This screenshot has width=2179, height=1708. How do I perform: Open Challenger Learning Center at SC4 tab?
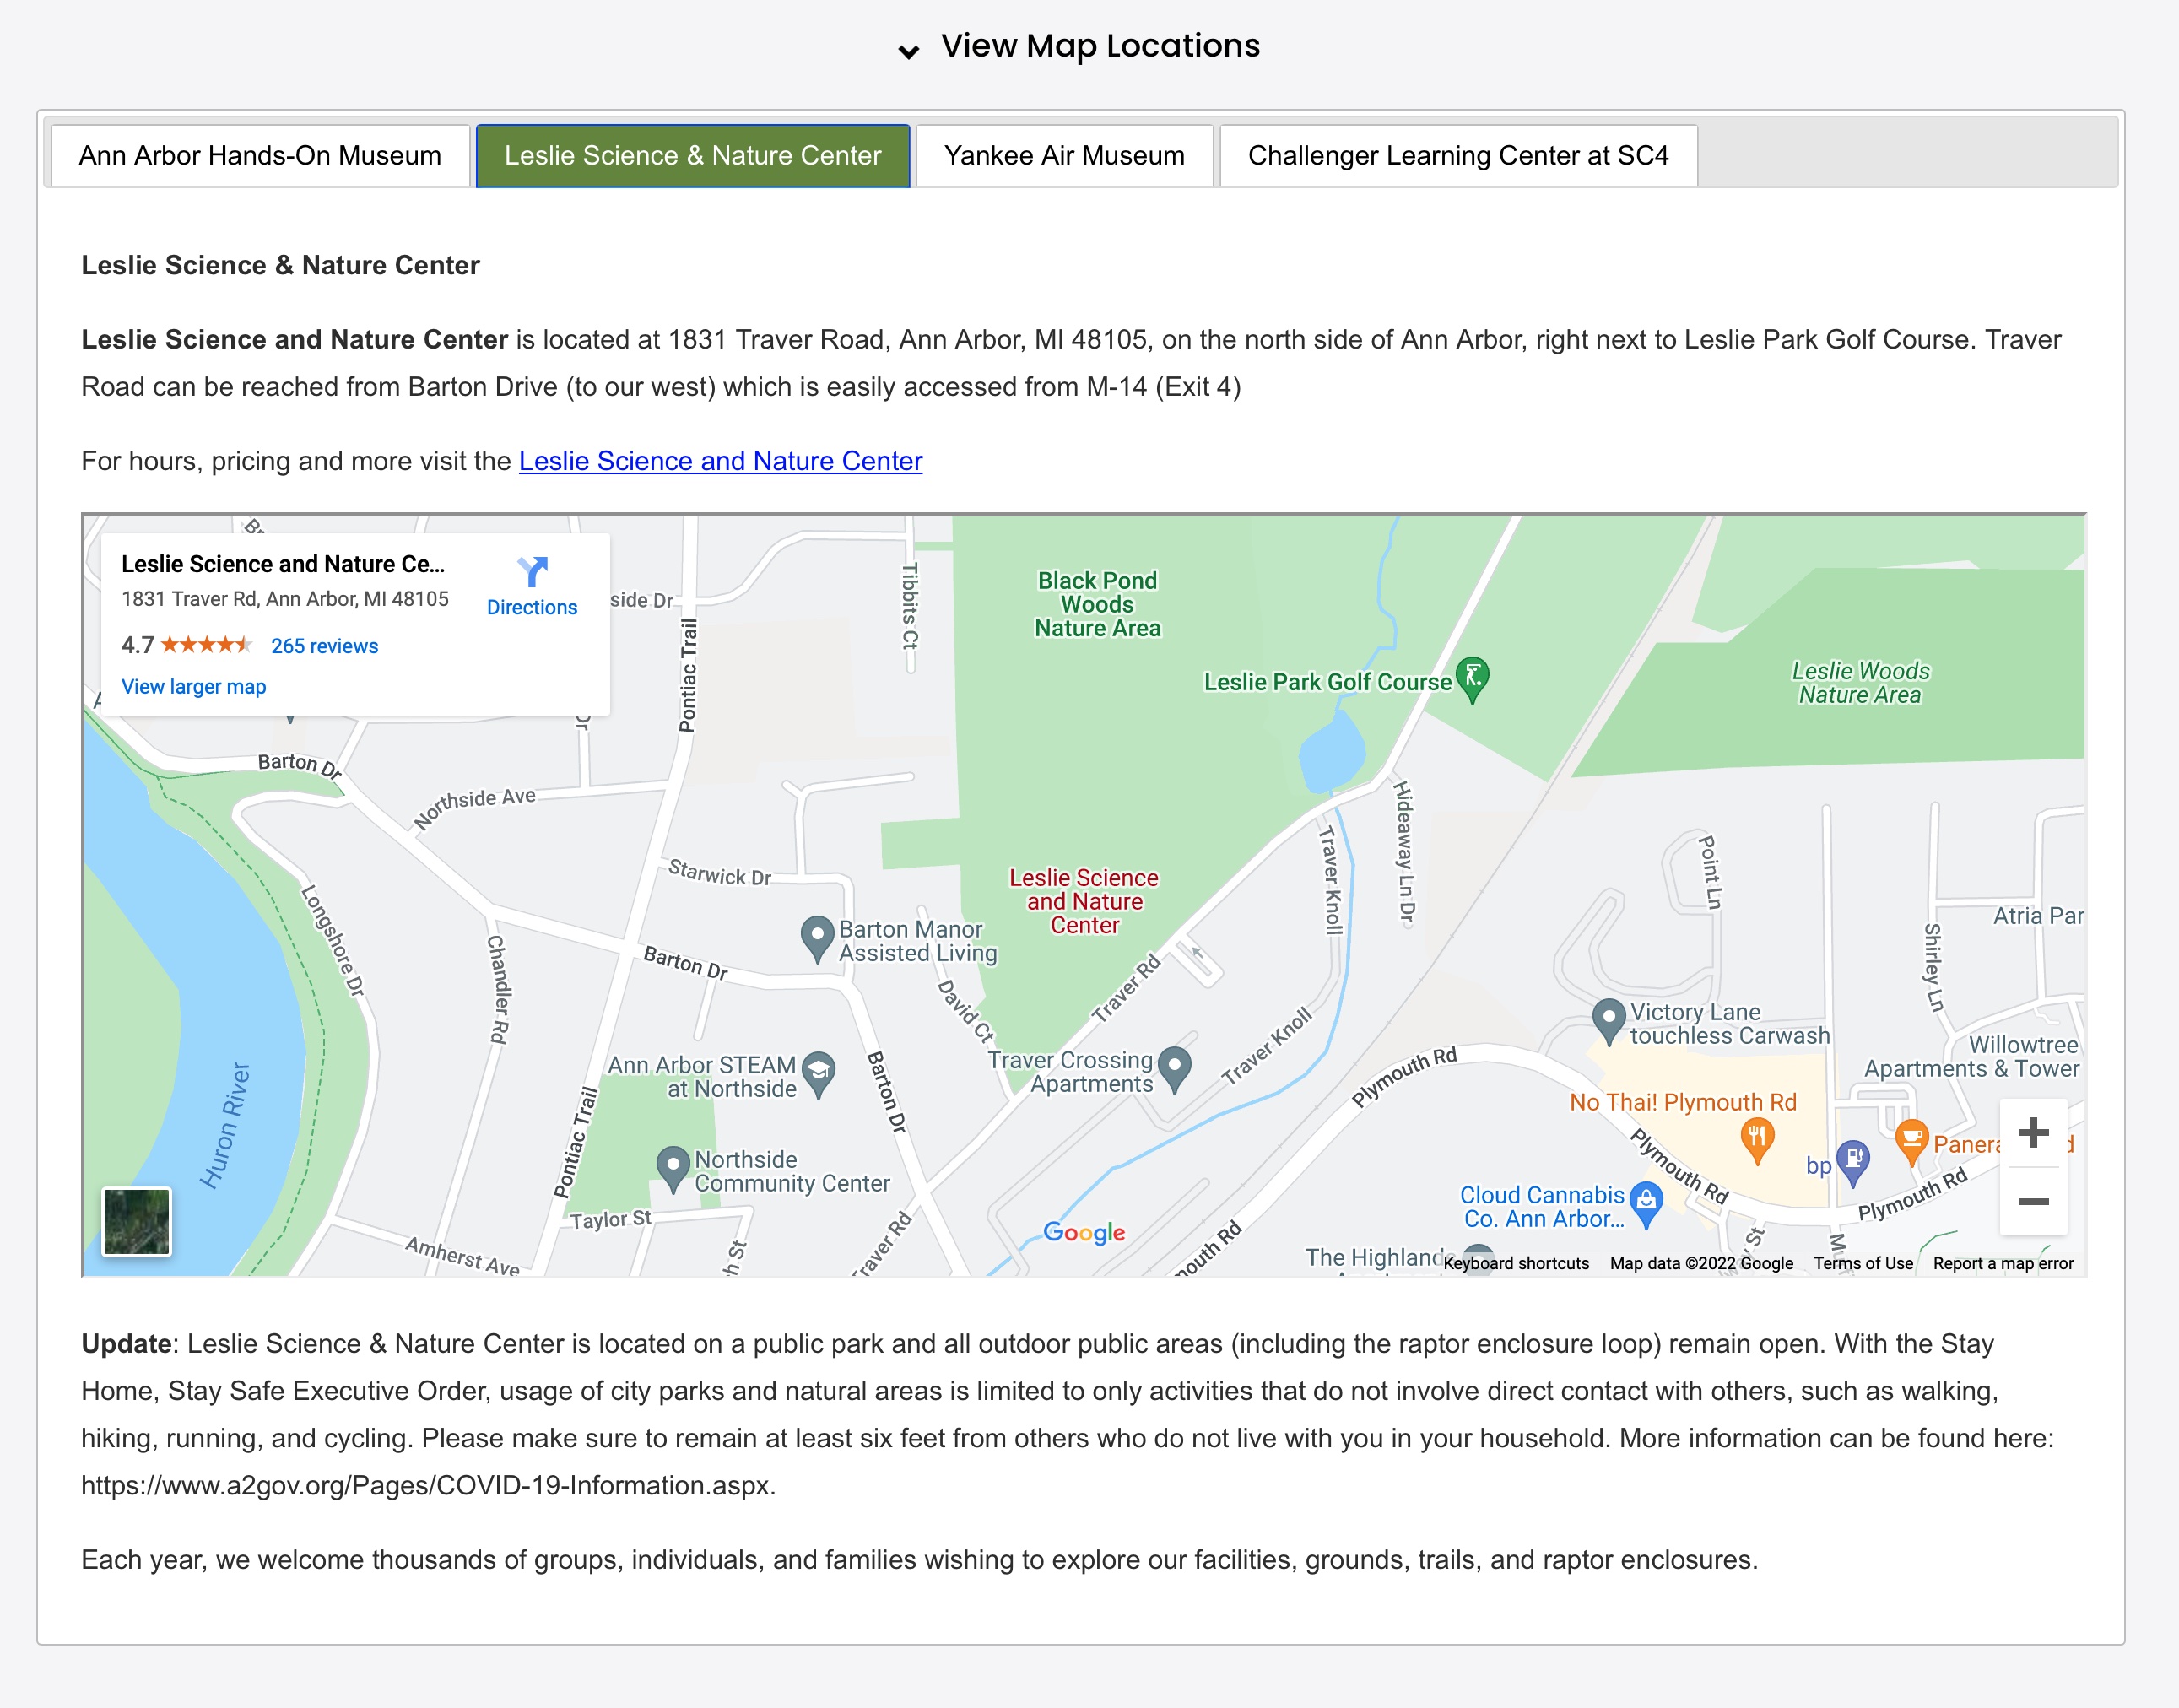pyautogui.click(x=1458, y=155)
